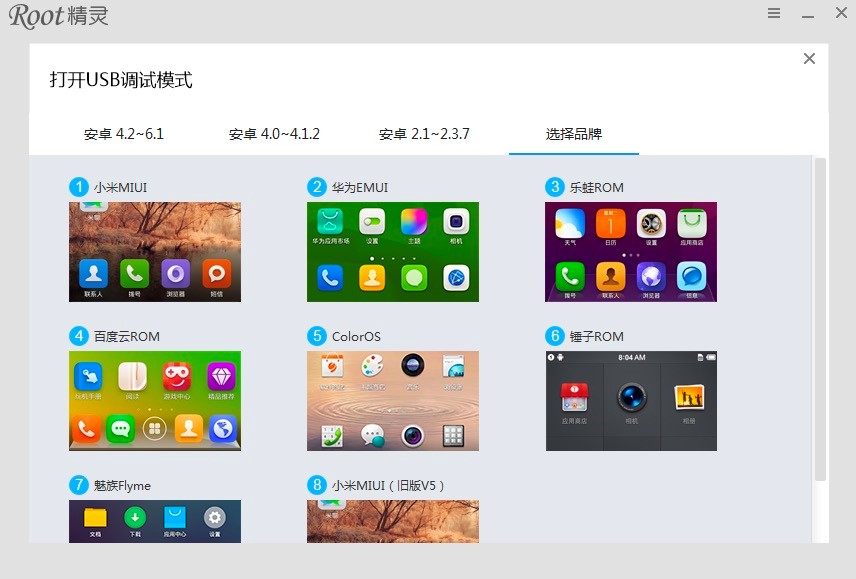Select the ColorOS brand option
This screenshot has height=579, width=856.
(x=392, y=399)
